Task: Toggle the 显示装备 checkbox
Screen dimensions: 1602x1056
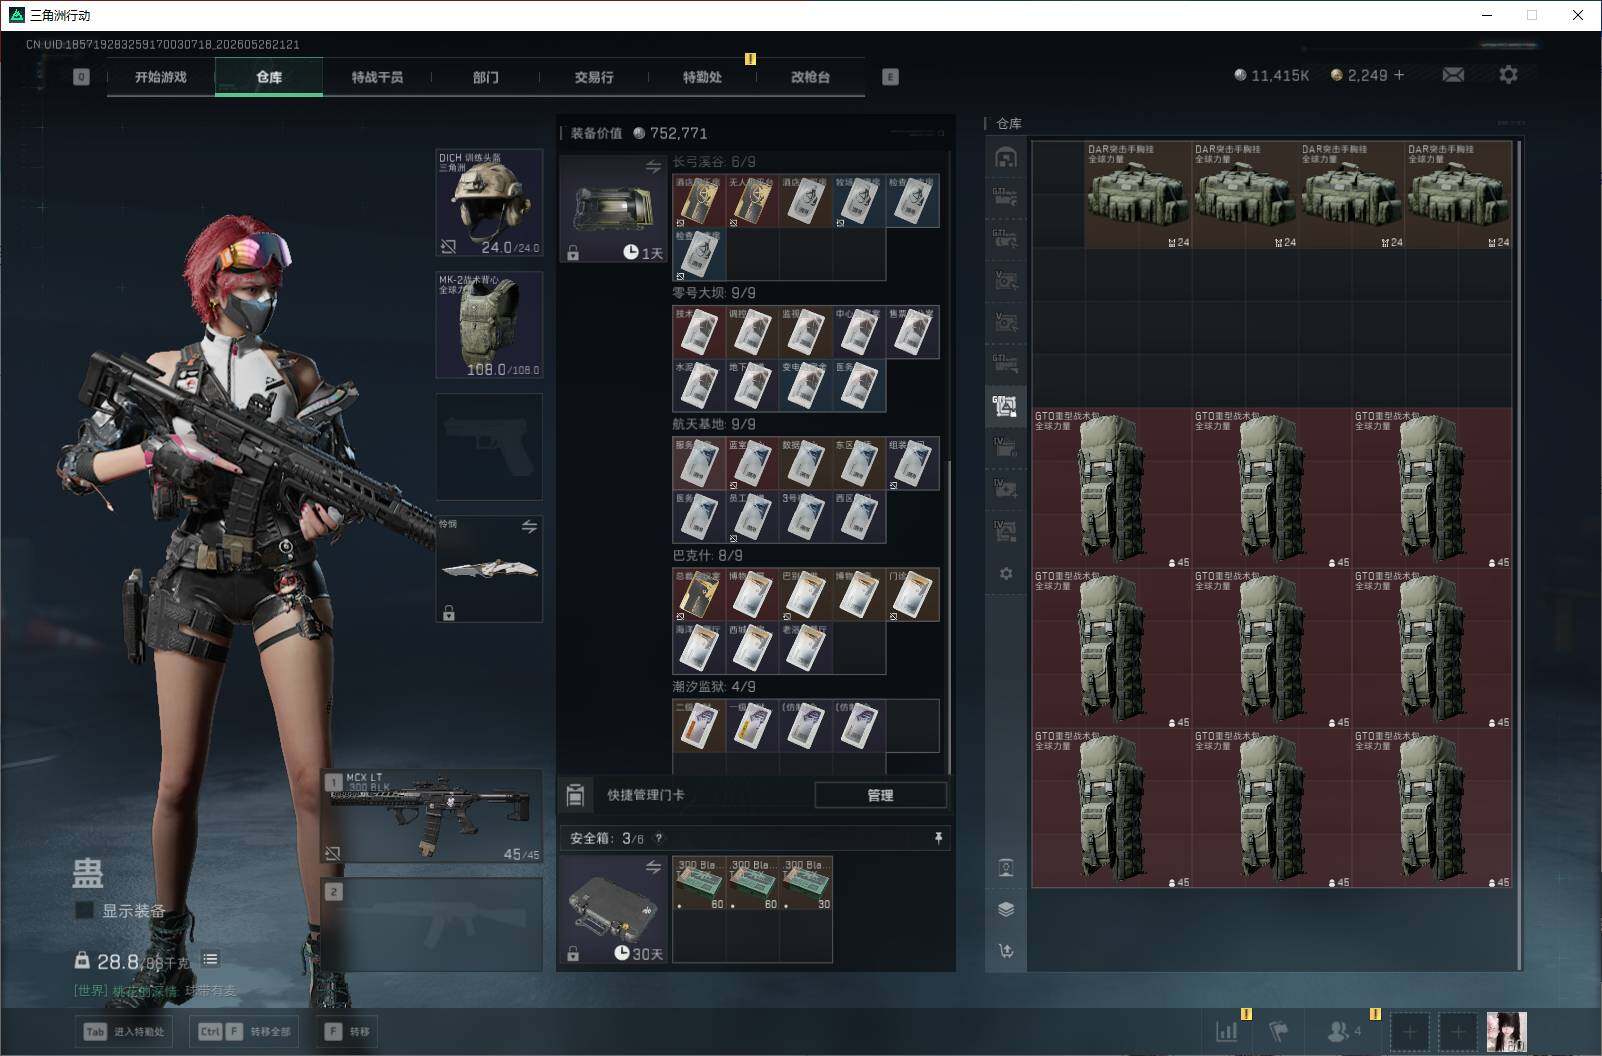Action: [x=84, y=911]
